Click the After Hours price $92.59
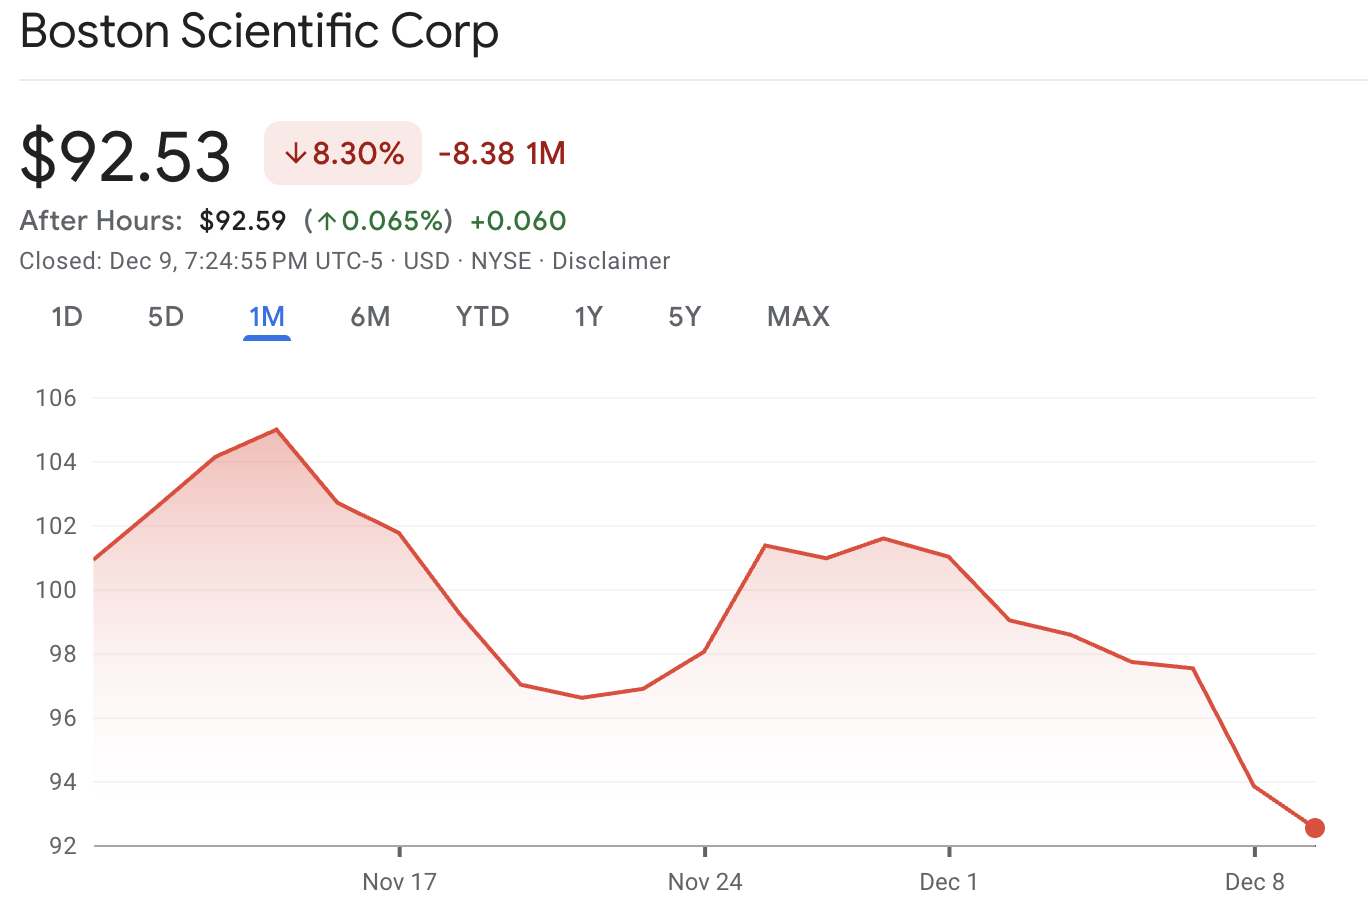Image resolution: width=1368 pixels, height=900 pixels. [x=243, y=220]
